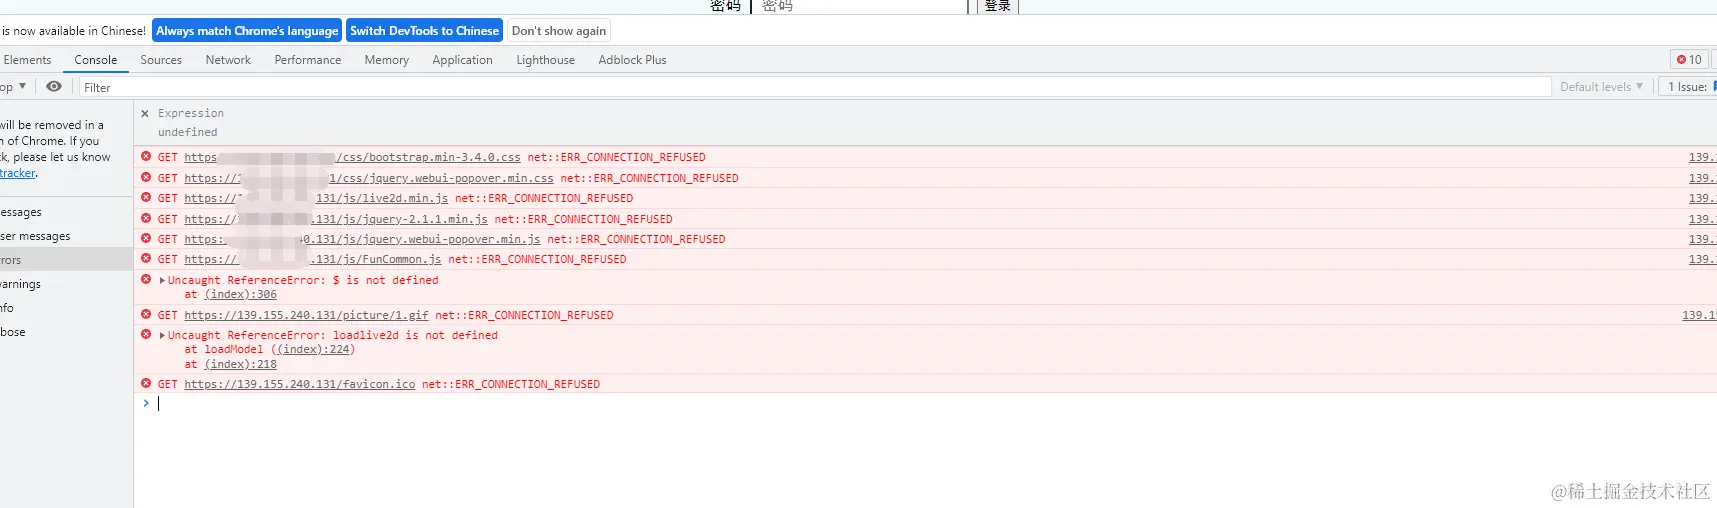Image resolution: width=1717 pixels, height=508 pixels.
Task: Open the Adblock Plus tab
Action: pyautogui.click(x=633, y=60)
